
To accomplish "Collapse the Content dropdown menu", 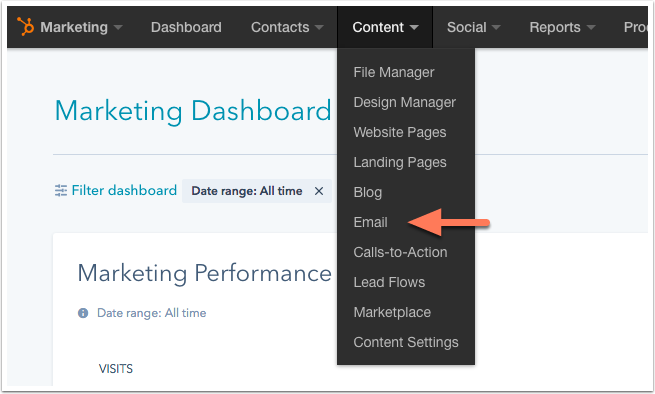I will point(385,27).
